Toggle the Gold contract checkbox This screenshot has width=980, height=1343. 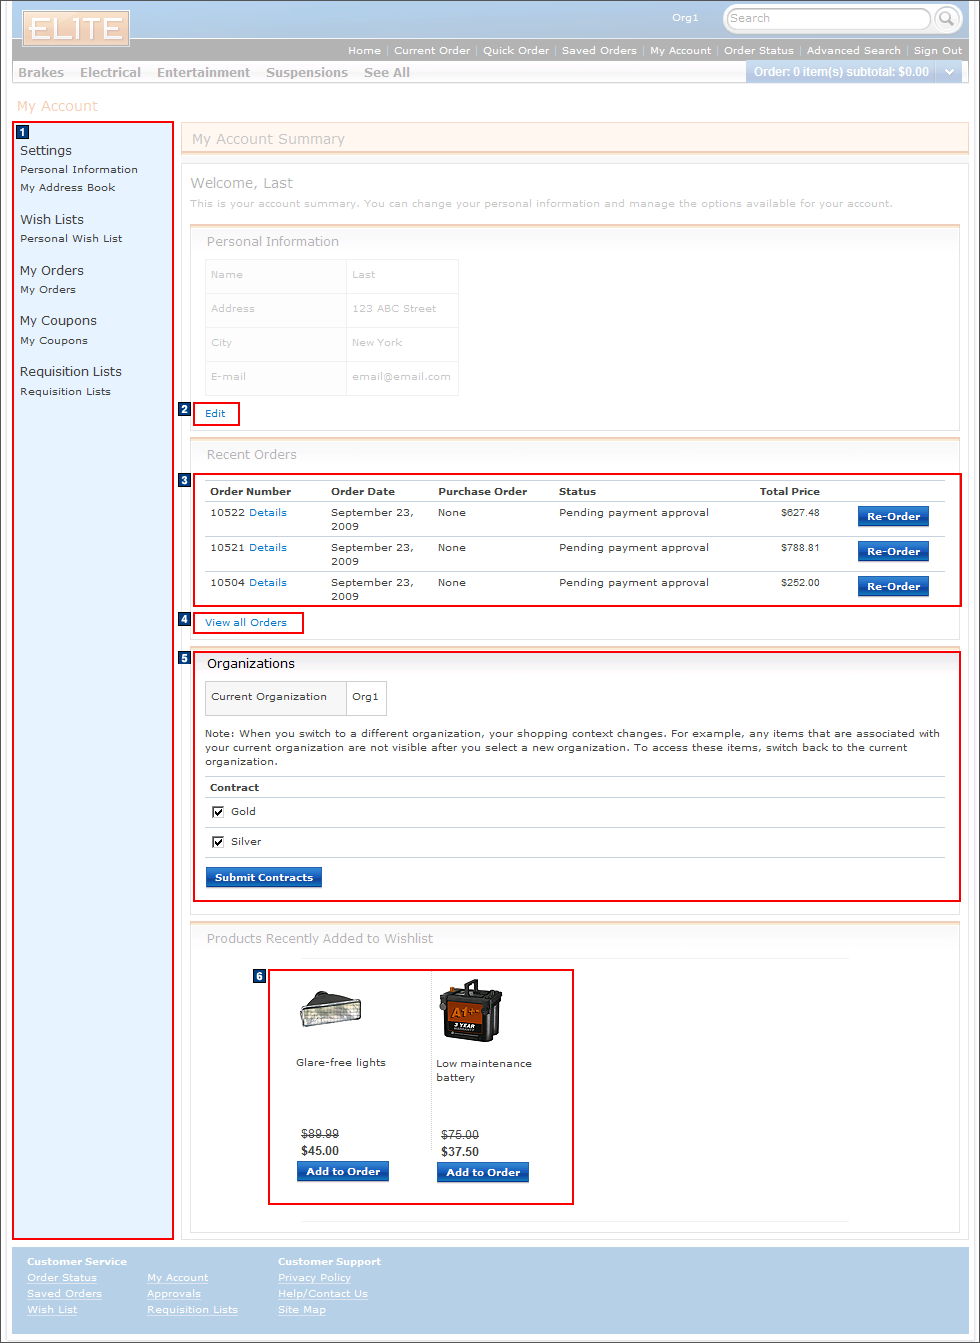tap(218, 812)
